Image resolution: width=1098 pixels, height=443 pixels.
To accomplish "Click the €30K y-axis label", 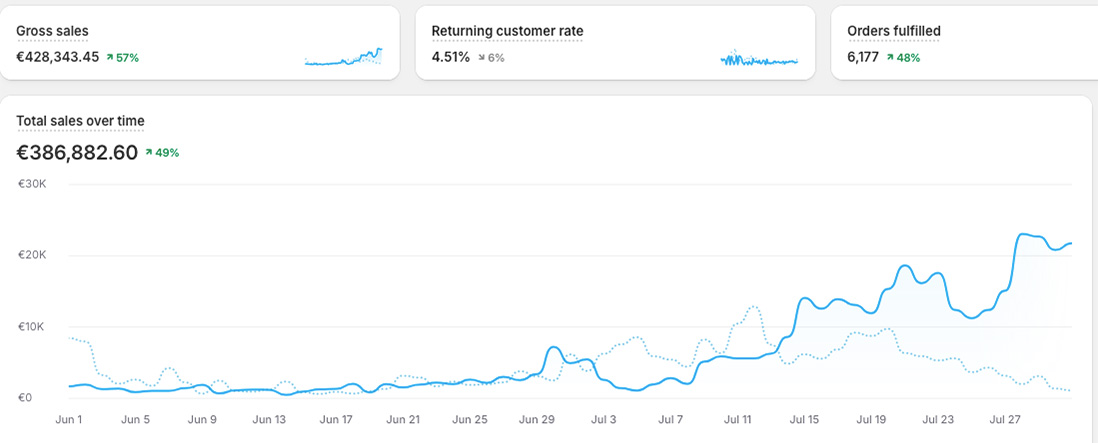I will coord(33,184).
